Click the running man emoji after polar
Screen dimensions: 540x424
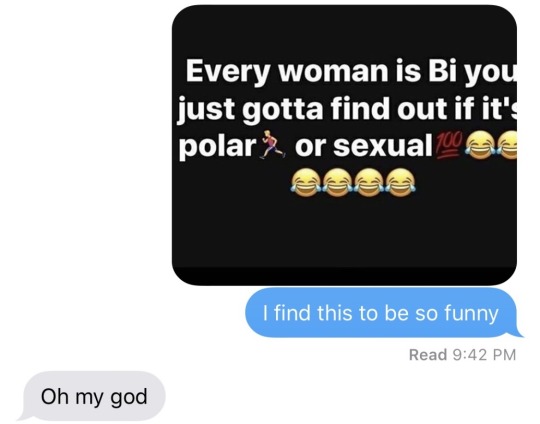274,145
